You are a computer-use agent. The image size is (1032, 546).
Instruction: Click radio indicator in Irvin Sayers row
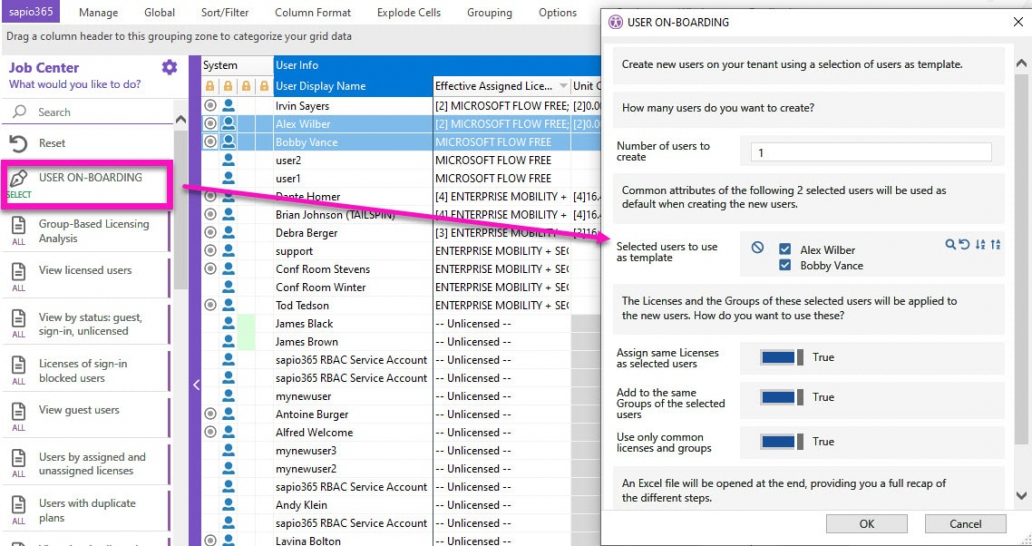[210, 105]
